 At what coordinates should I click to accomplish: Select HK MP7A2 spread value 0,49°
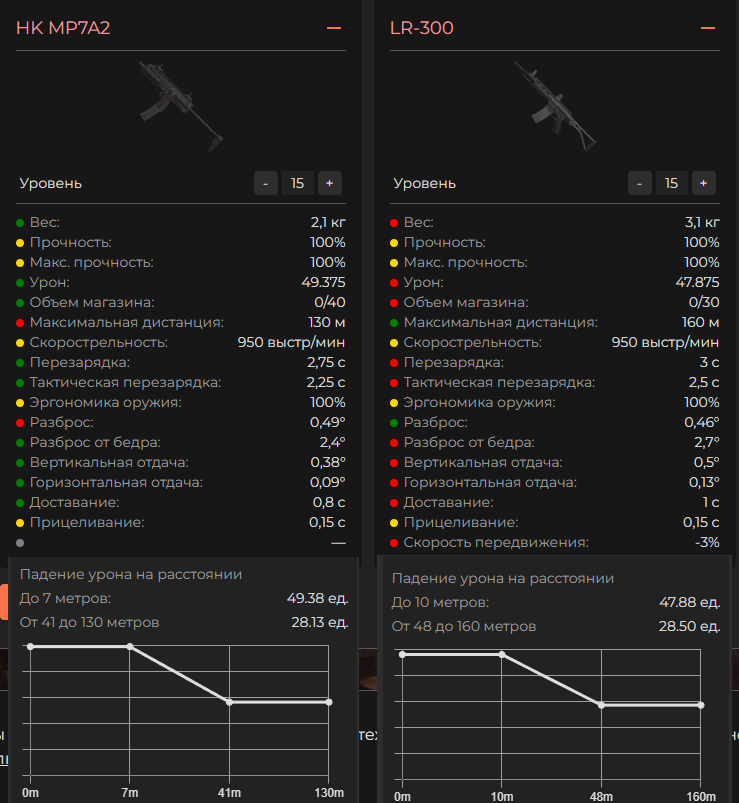(328, 422)
